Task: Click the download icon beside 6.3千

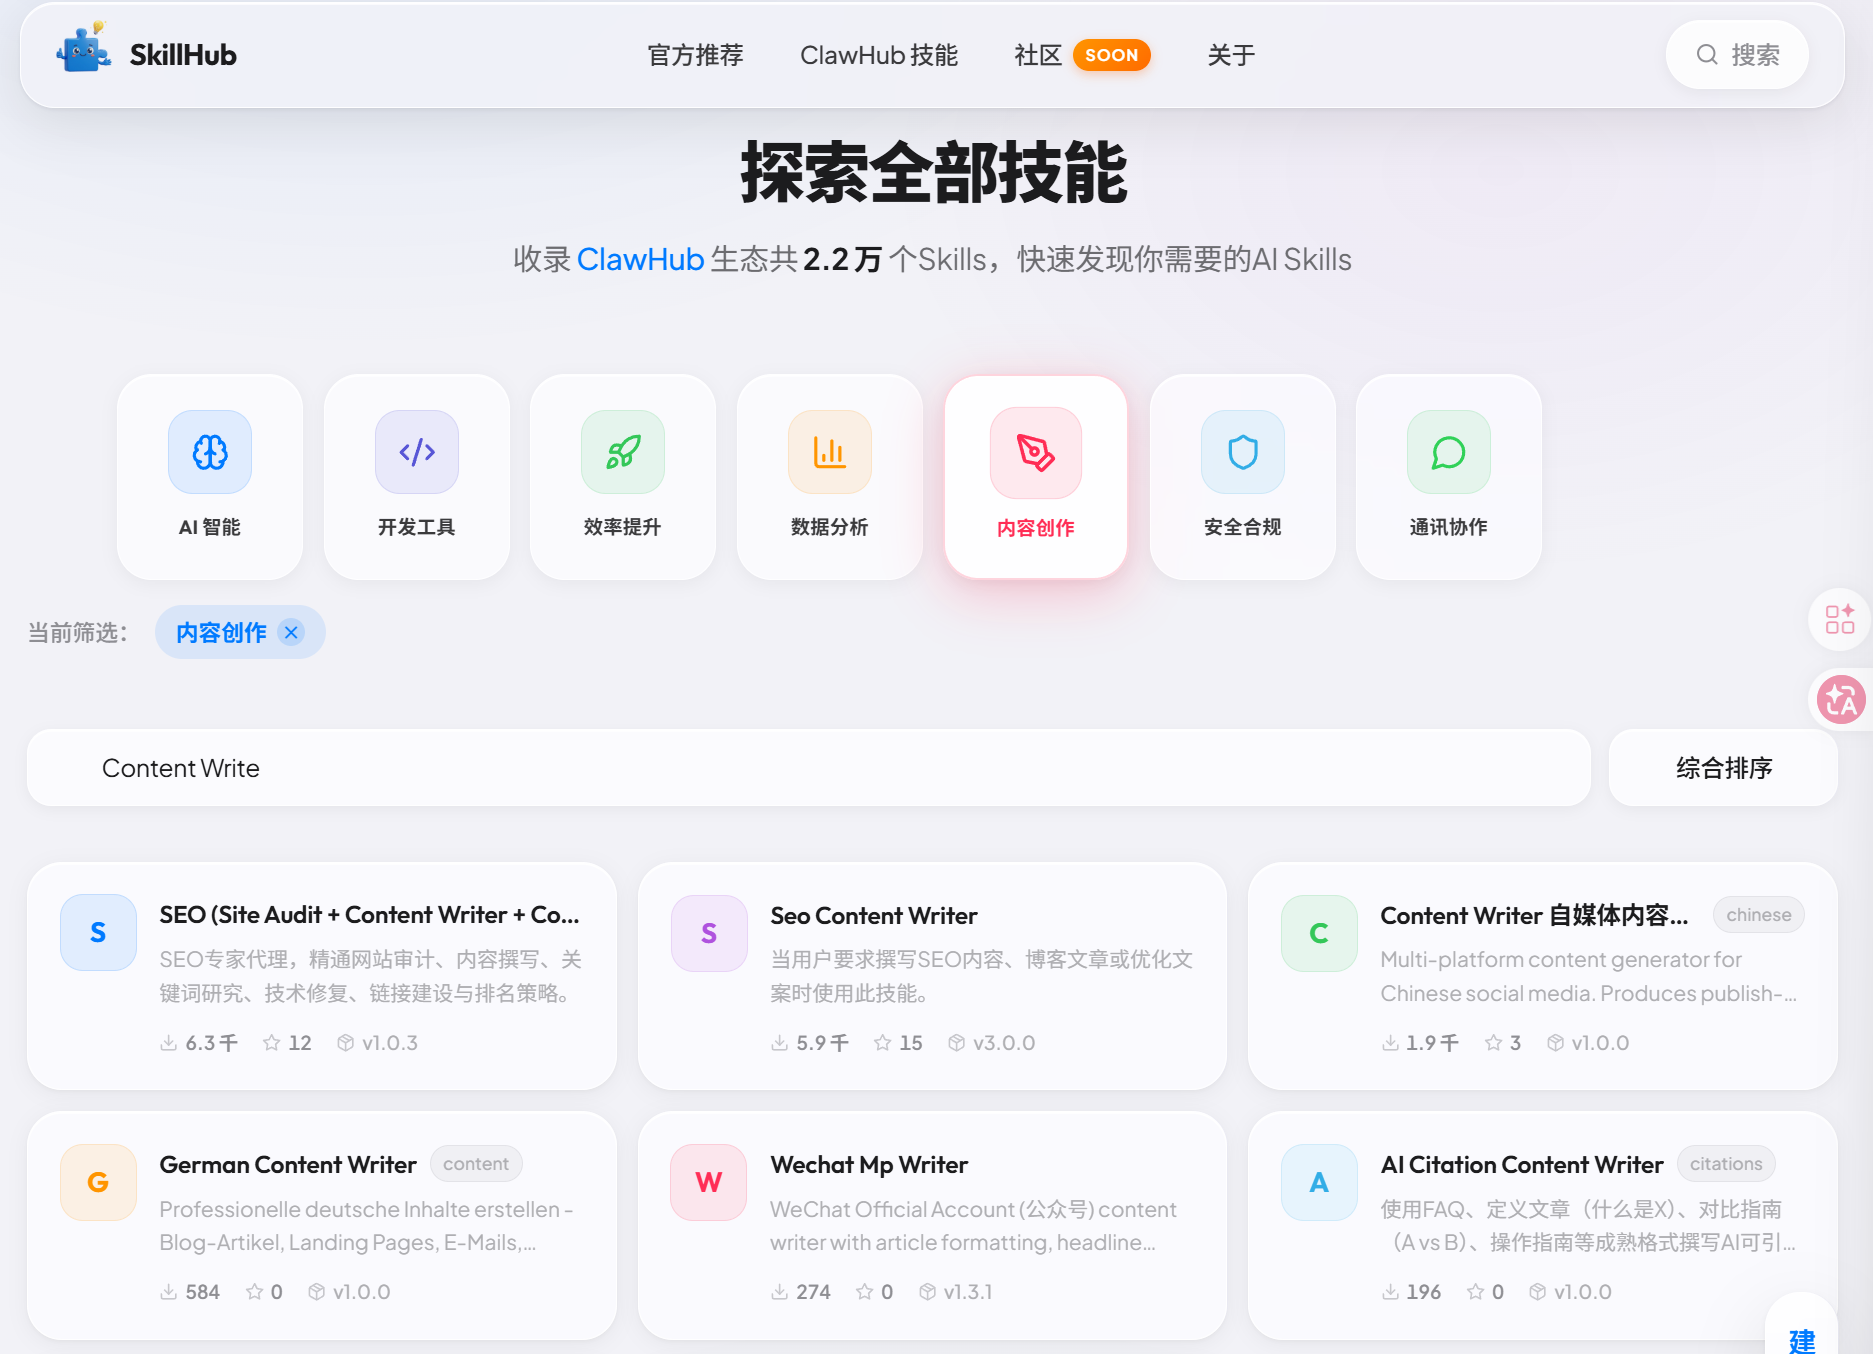Action: (169, 1043)
